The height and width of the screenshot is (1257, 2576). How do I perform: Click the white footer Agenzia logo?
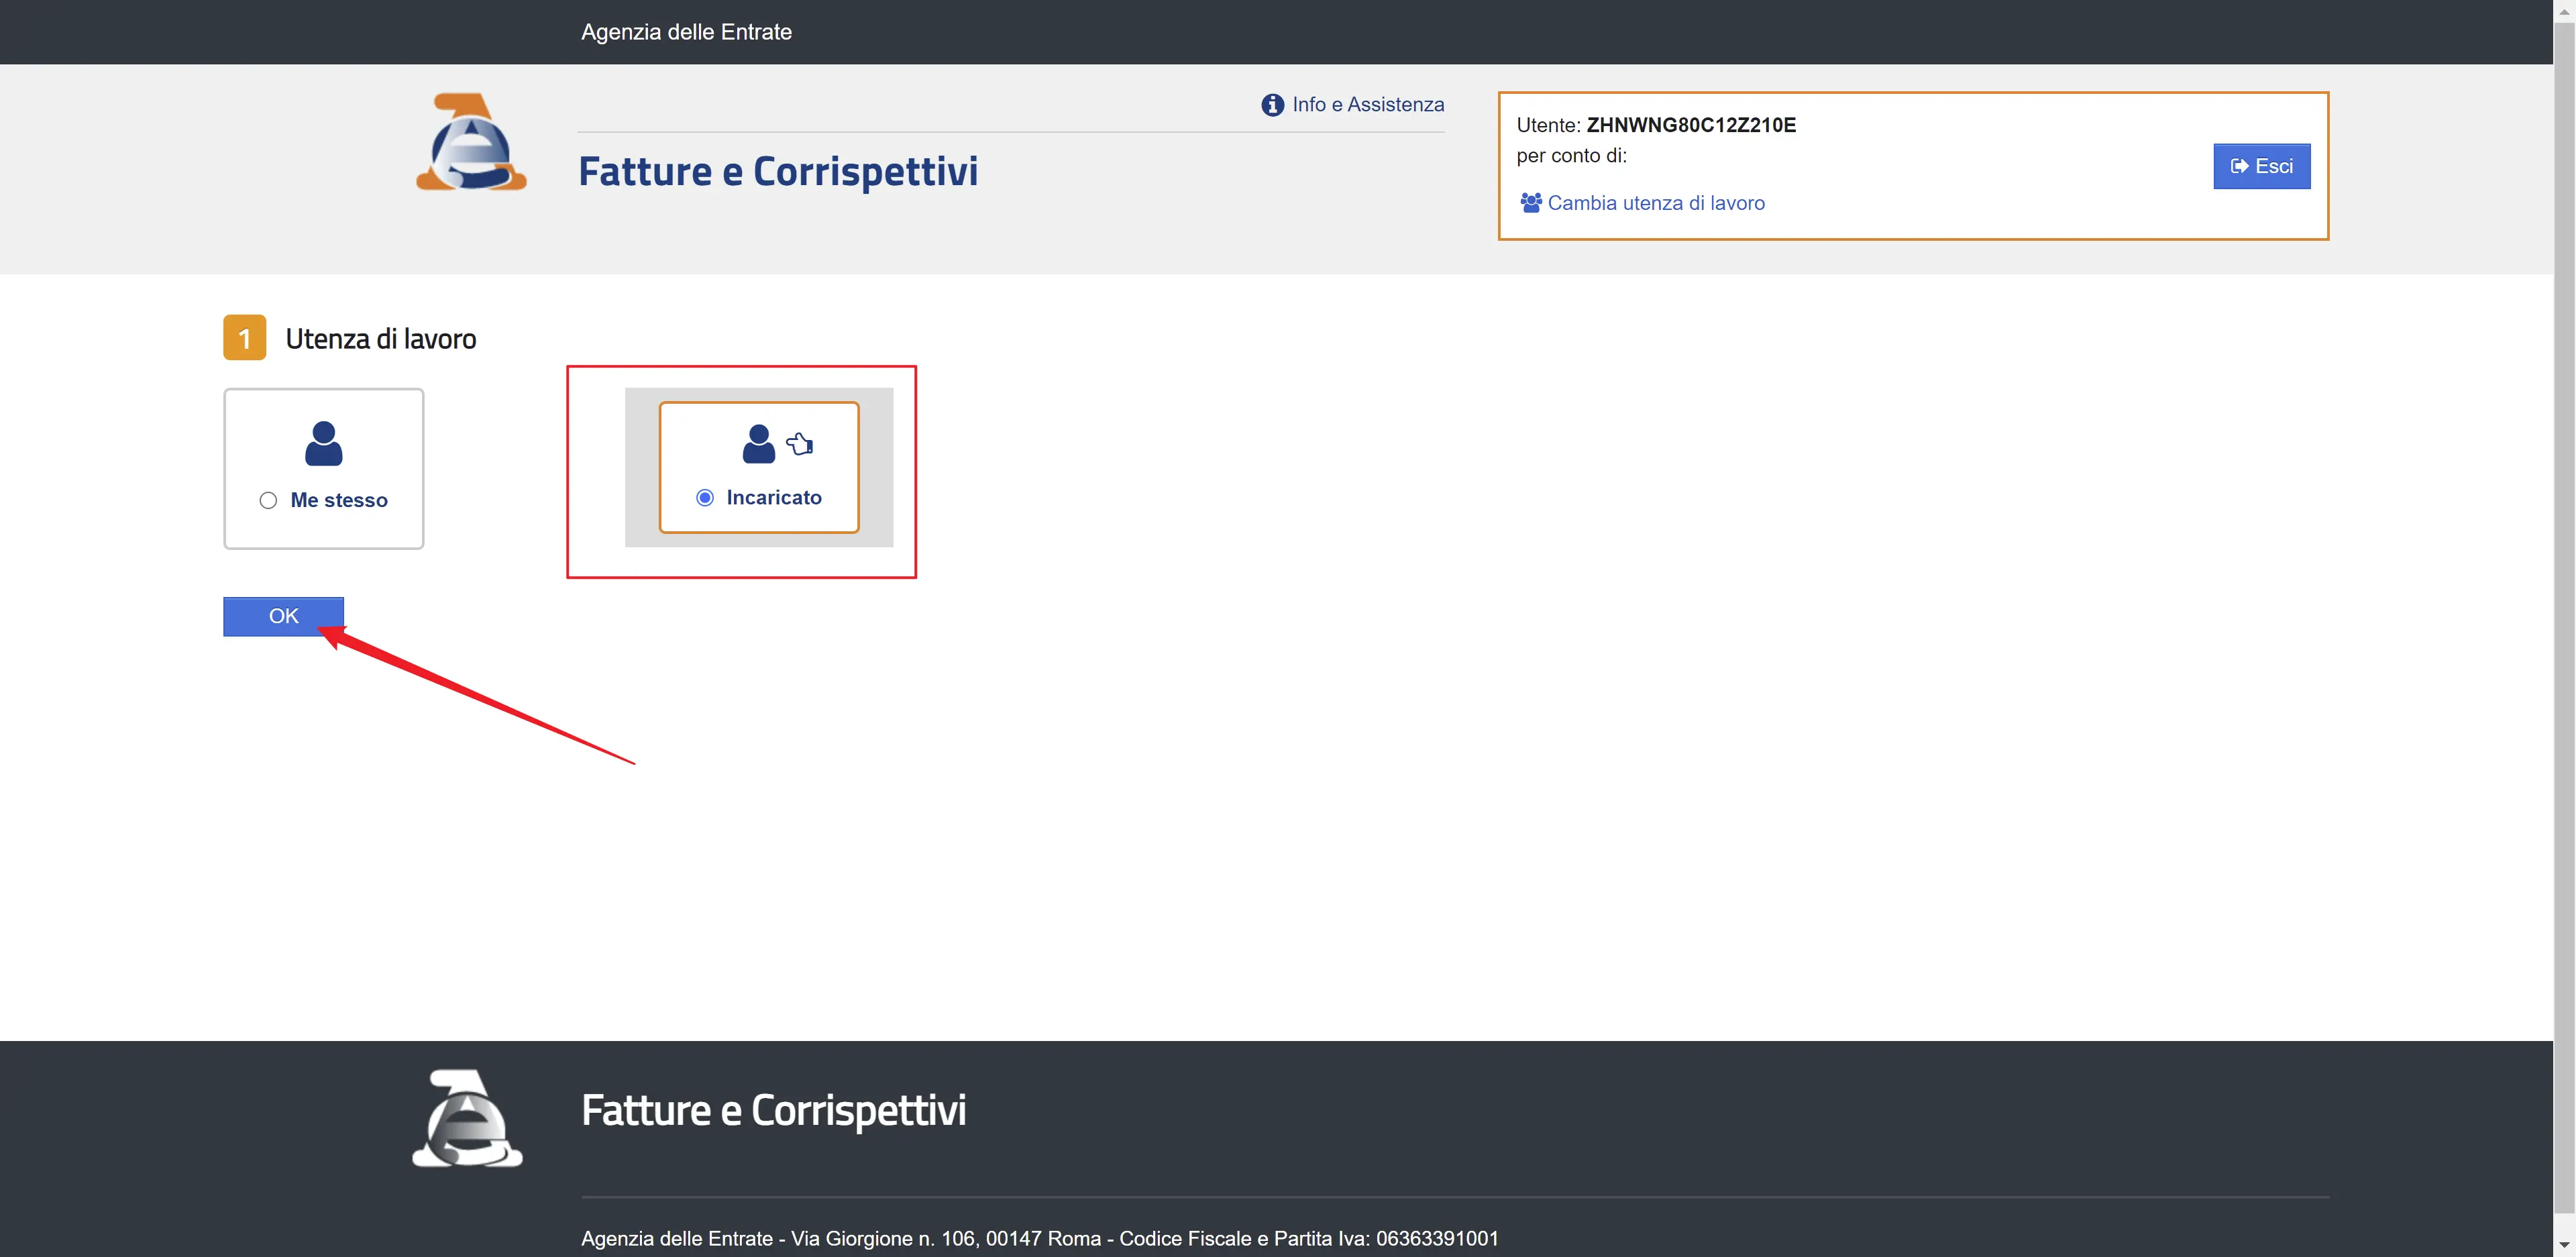point(467,1119)
